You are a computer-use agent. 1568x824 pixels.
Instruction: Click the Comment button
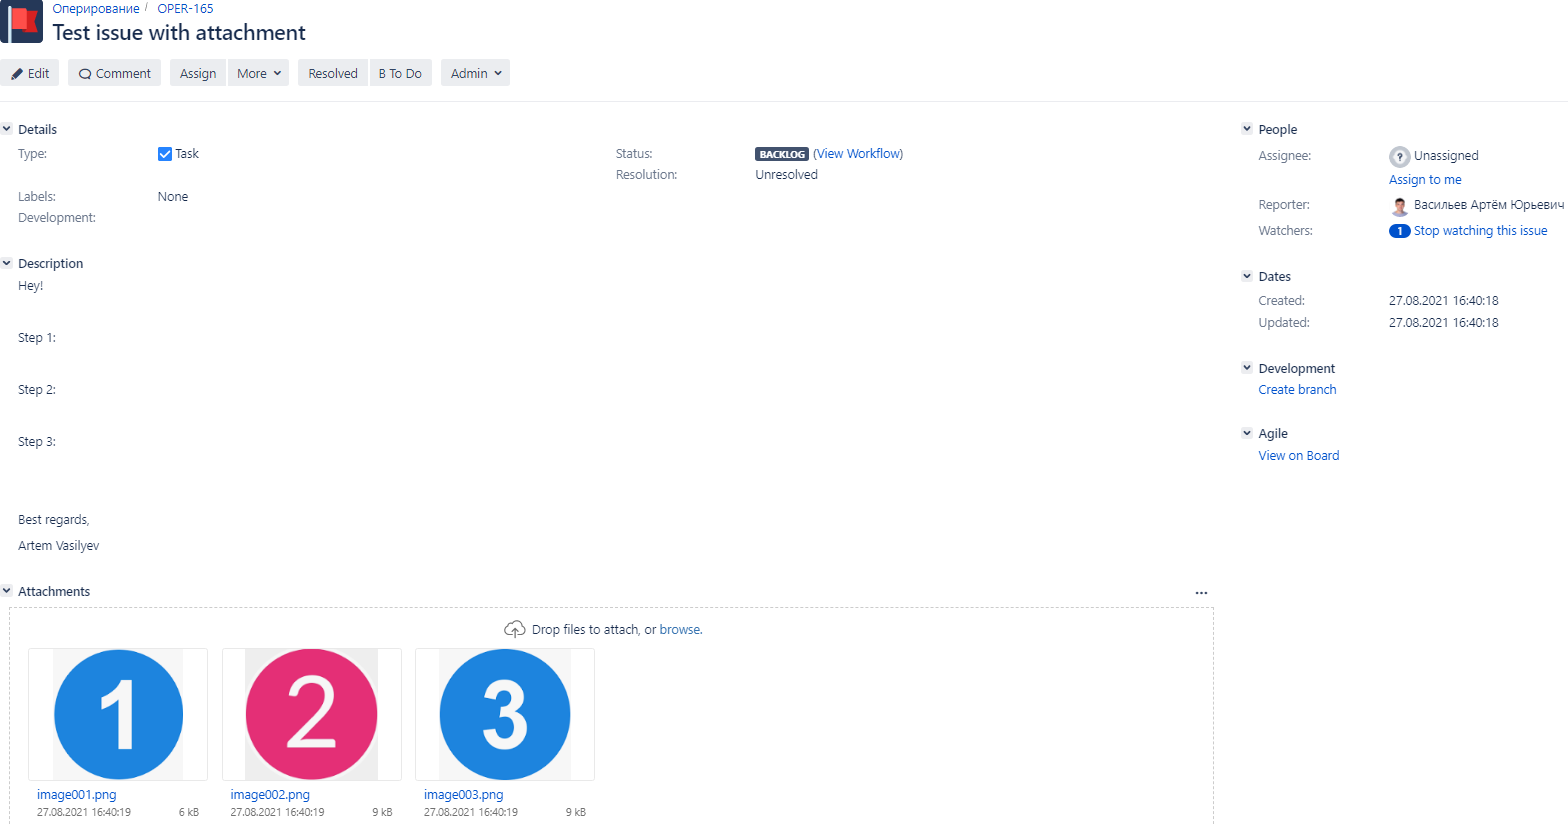[x=114, y=73]
